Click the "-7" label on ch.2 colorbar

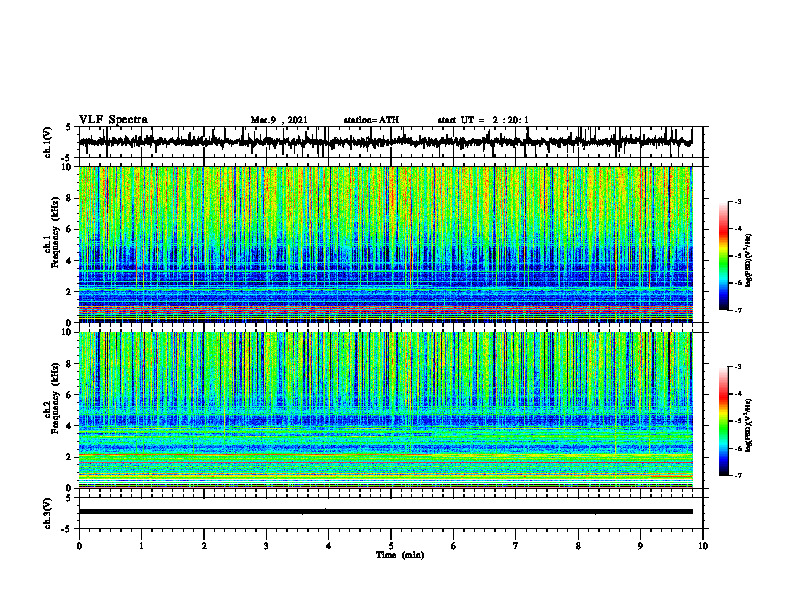tap(737, 476)
